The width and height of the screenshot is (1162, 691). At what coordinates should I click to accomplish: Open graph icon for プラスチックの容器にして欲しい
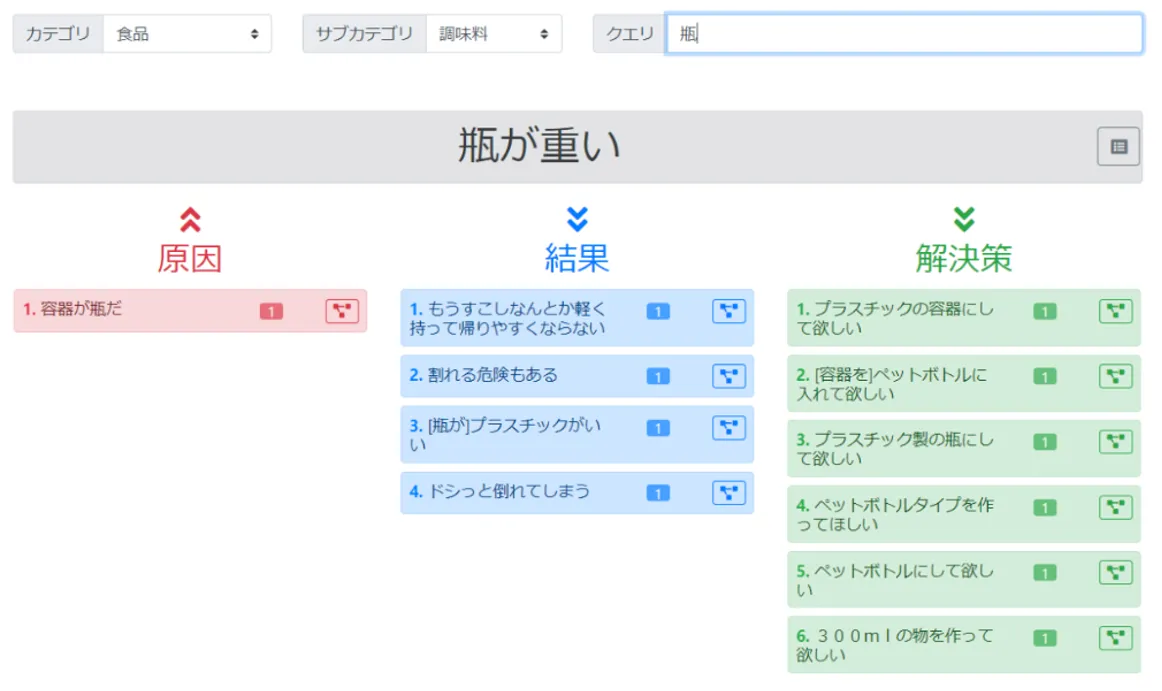tap(1115, 311)
